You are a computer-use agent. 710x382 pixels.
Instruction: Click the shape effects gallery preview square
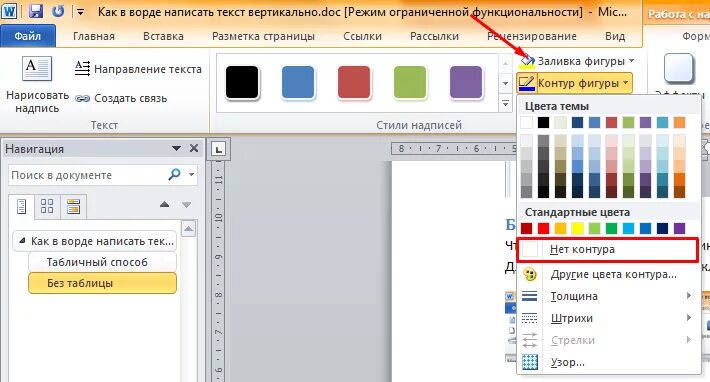coord(679,68)
